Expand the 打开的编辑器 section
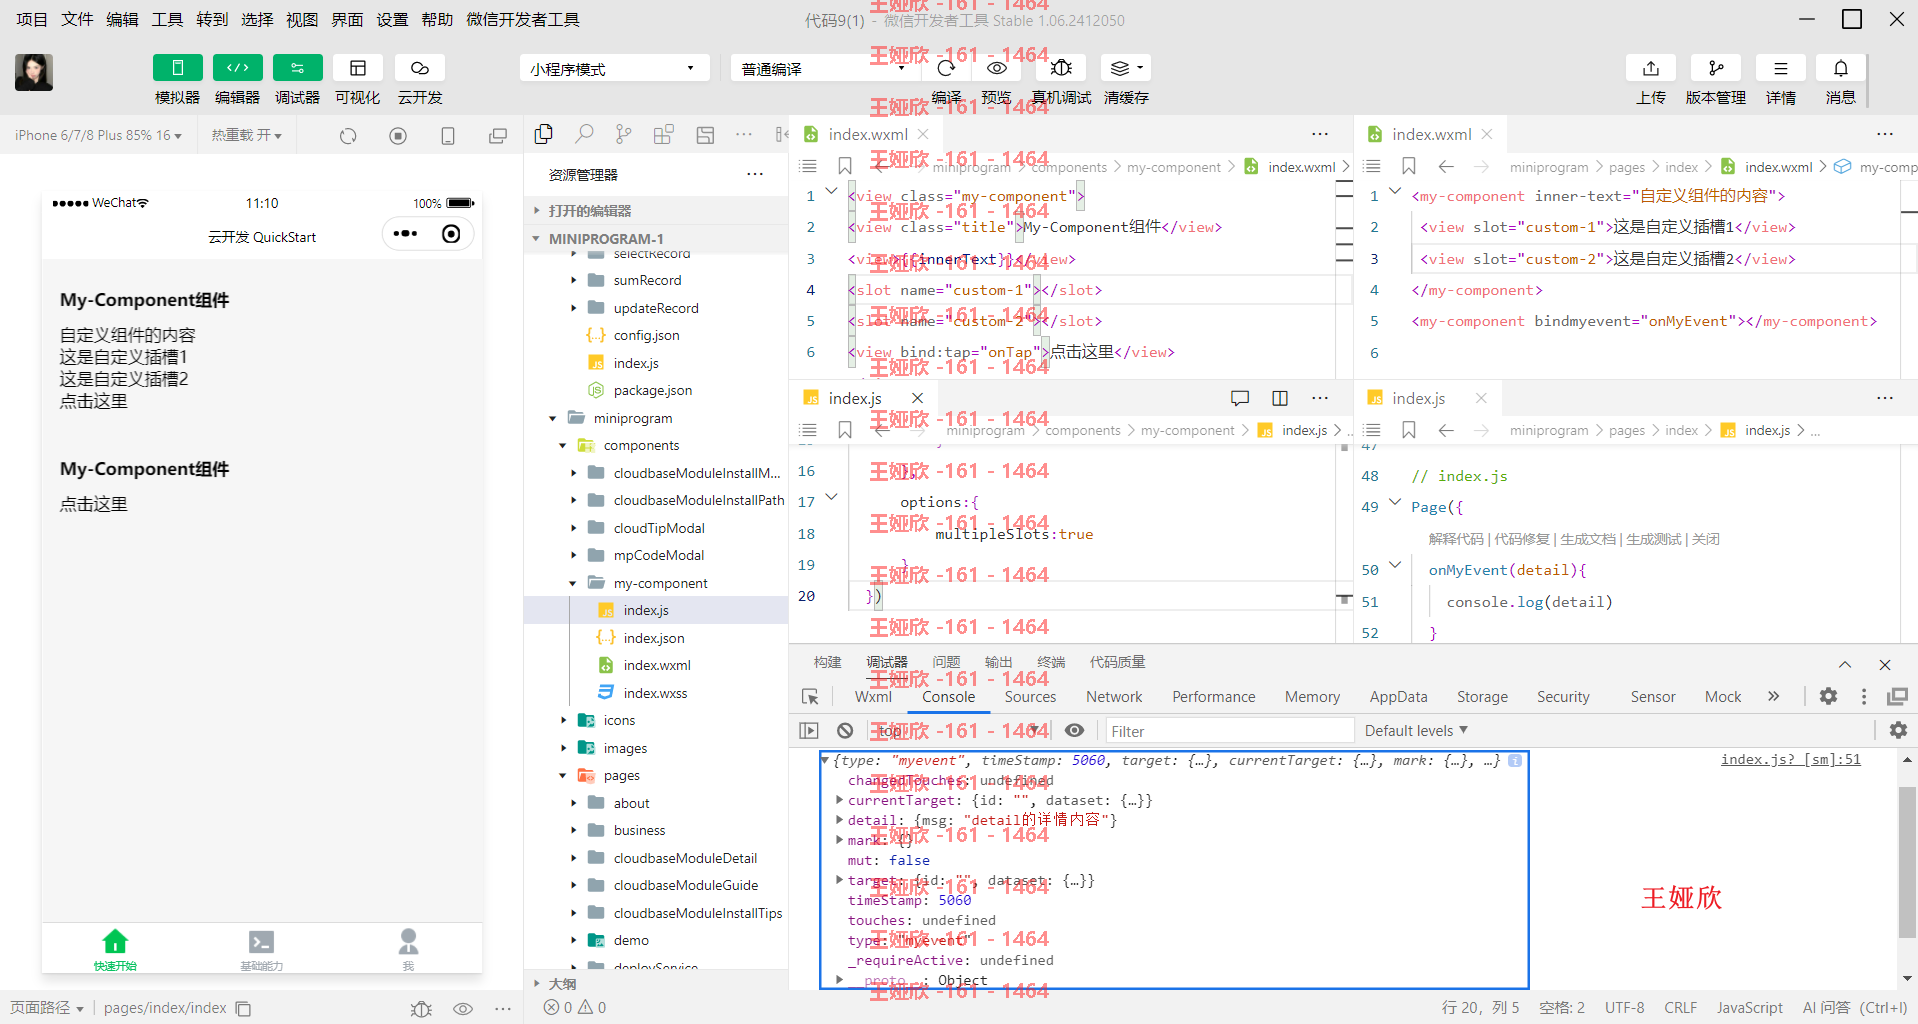 click(x=656, y=211)
